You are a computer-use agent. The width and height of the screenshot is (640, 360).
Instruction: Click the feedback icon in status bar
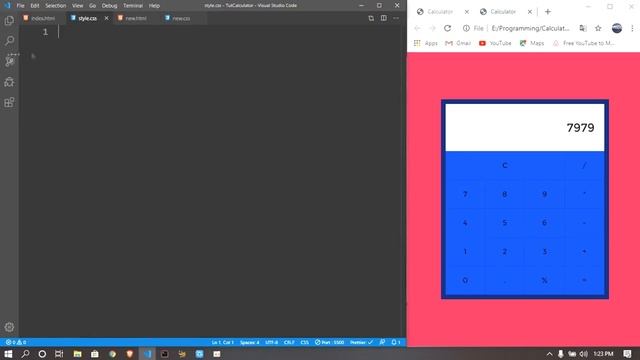point(382,342)
